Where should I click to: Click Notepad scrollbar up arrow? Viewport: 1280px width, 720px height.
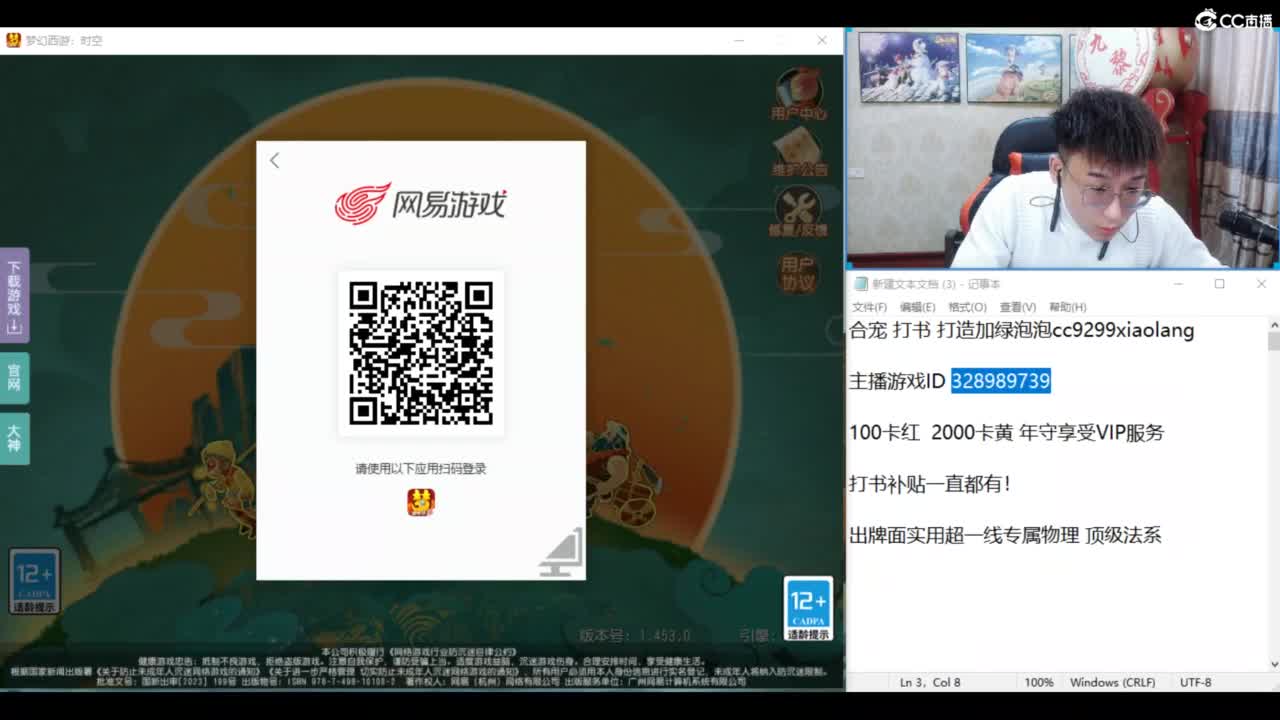pos(1273,326)
